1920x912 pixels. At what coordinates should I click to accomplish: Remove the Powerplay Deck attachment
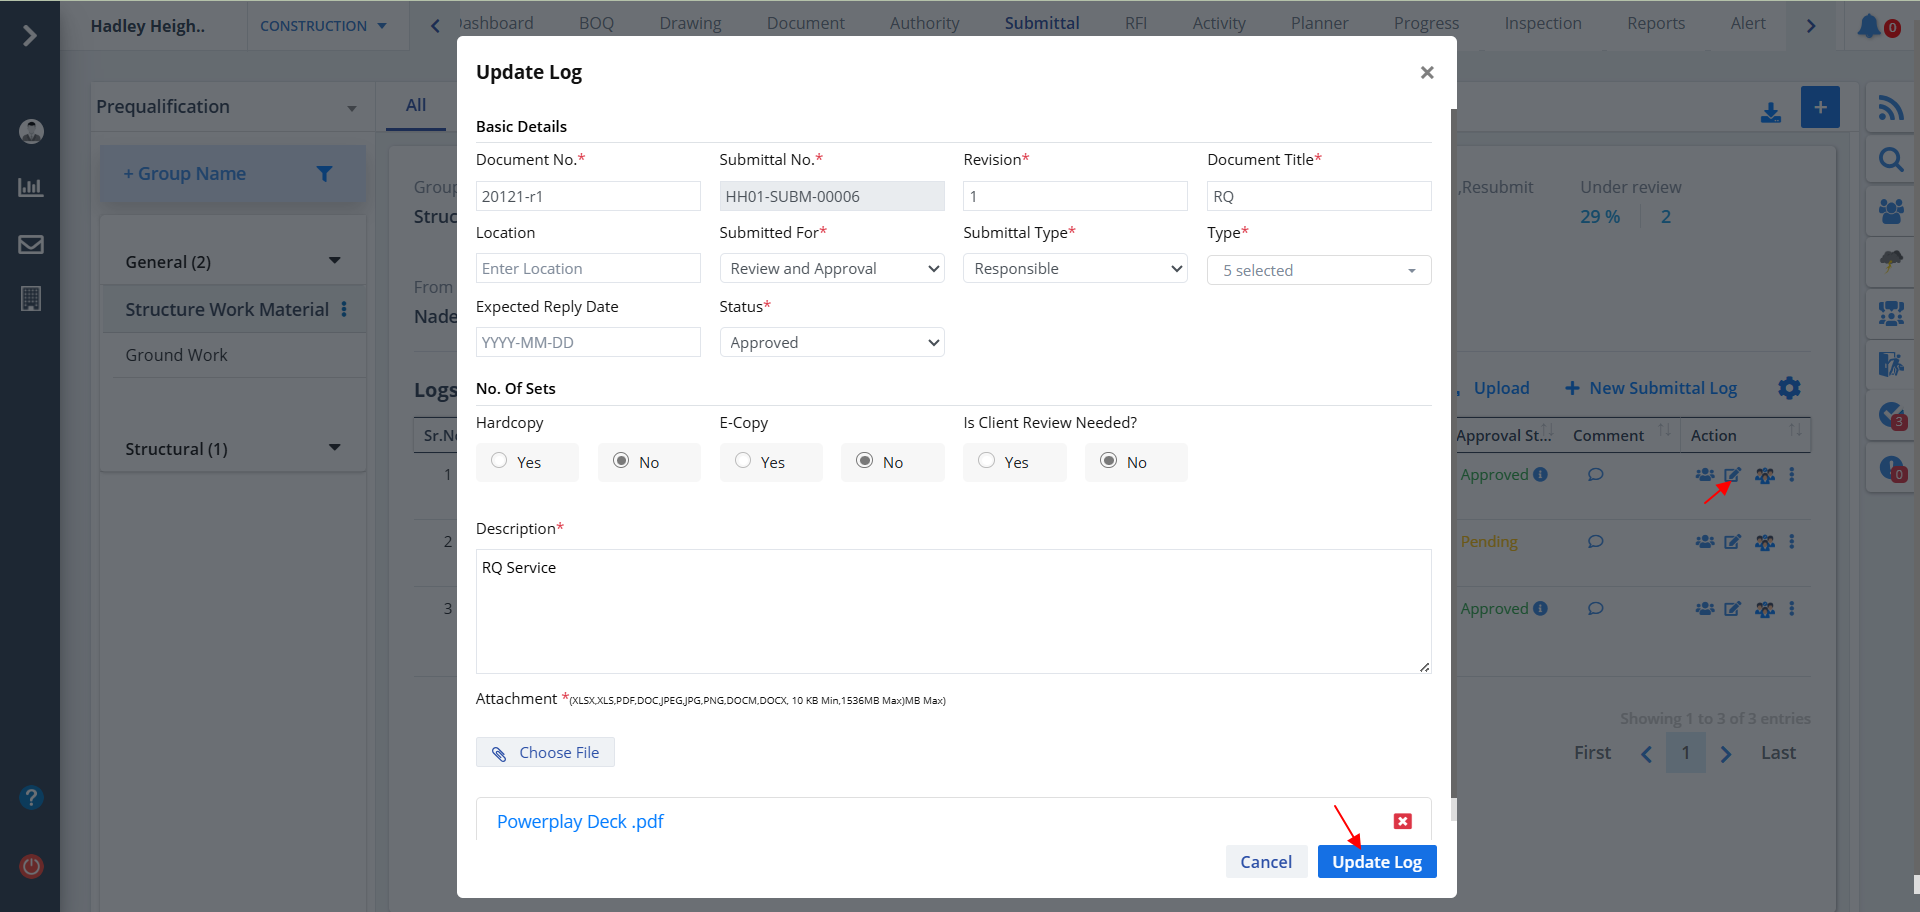1402,821
